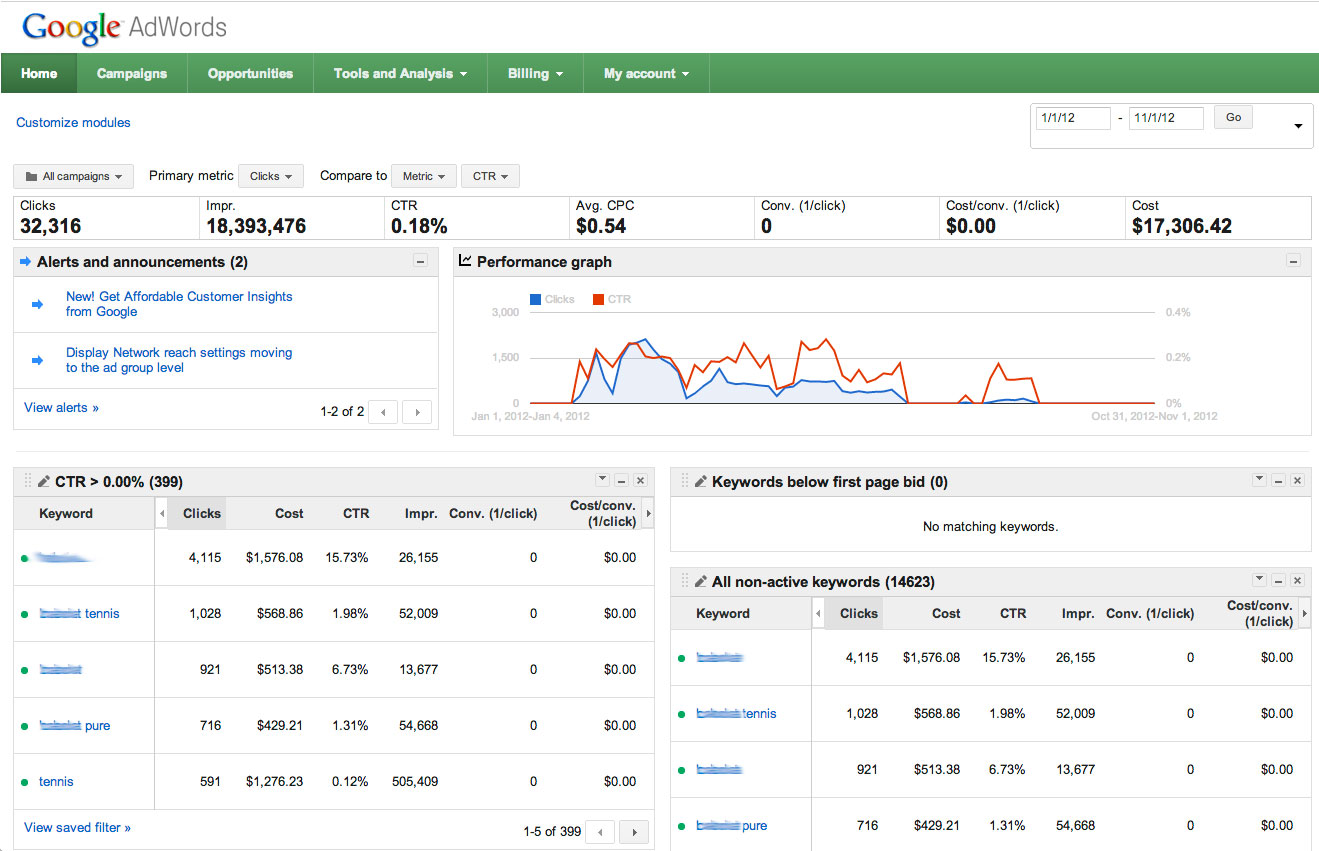Open the Billing menu
1319x851 pixels.
pos(535,73)
